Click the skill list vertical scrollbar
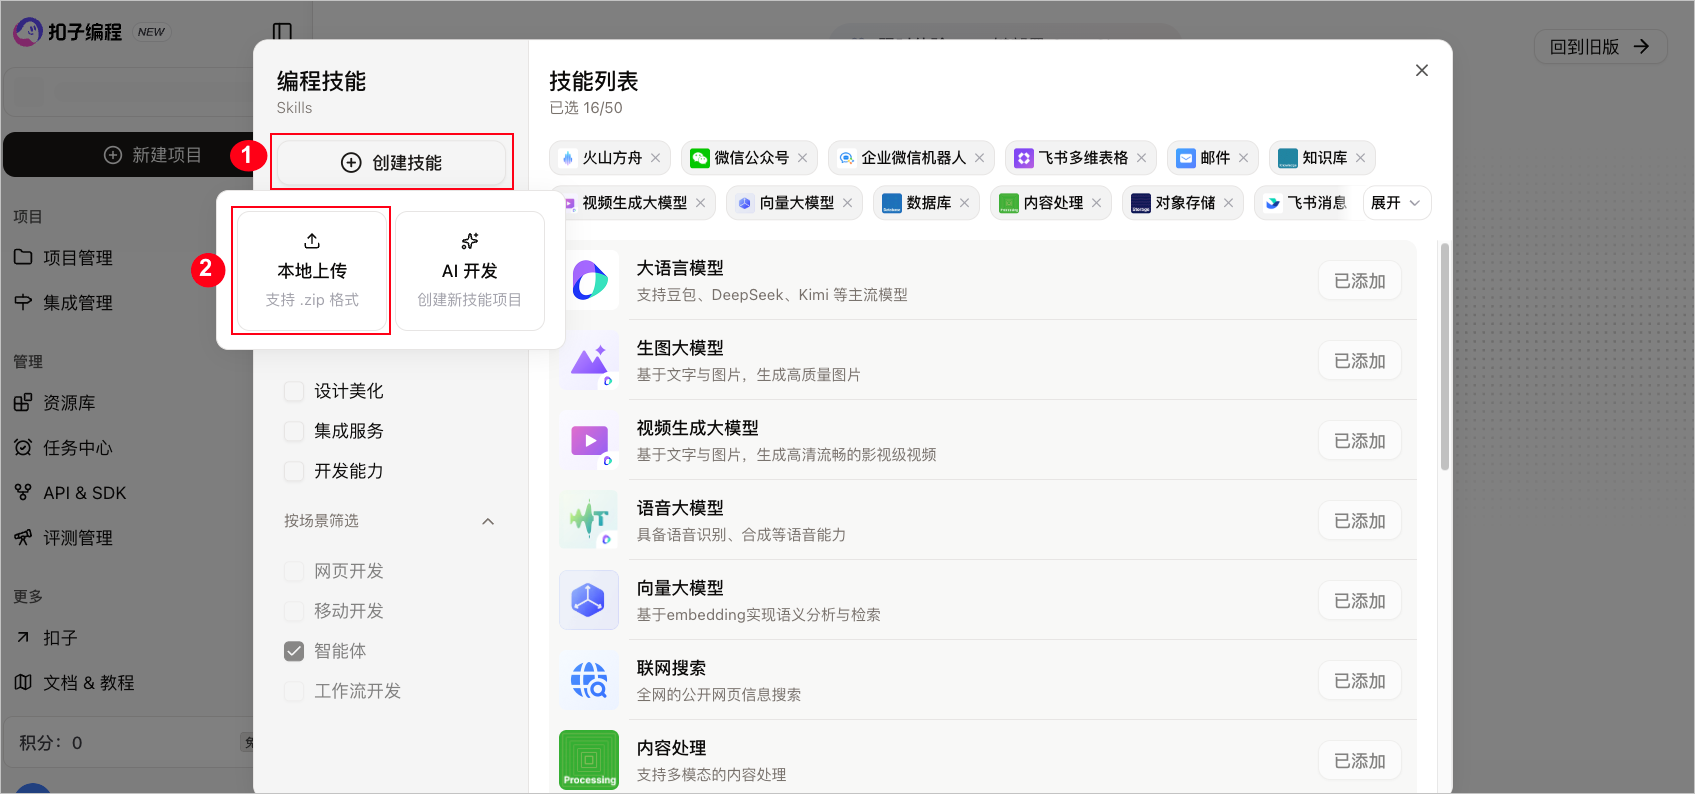 1444,357
